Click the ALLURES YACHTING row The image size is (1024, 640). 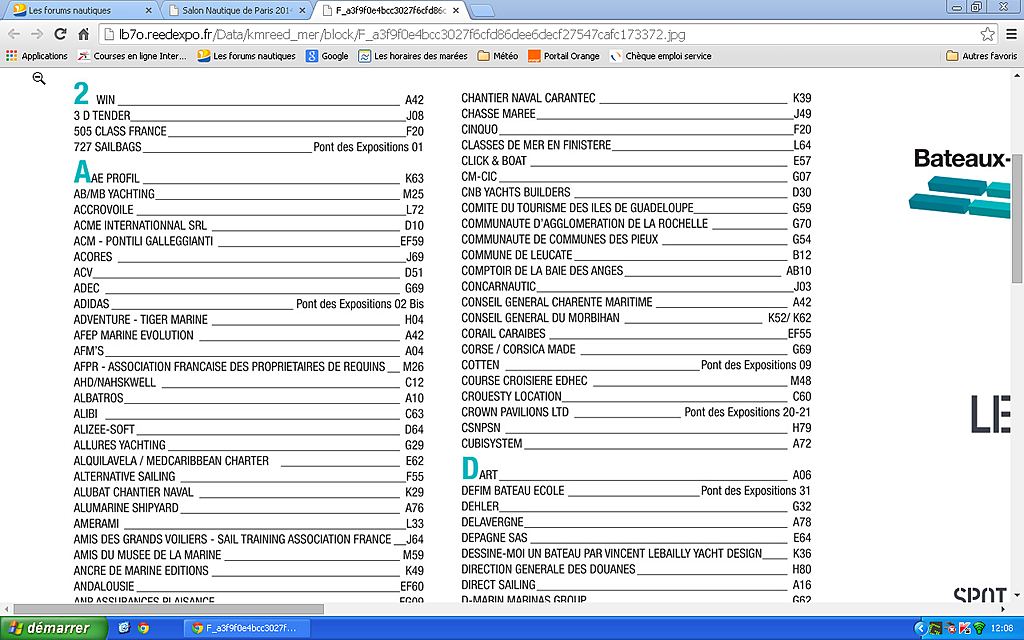248,445
